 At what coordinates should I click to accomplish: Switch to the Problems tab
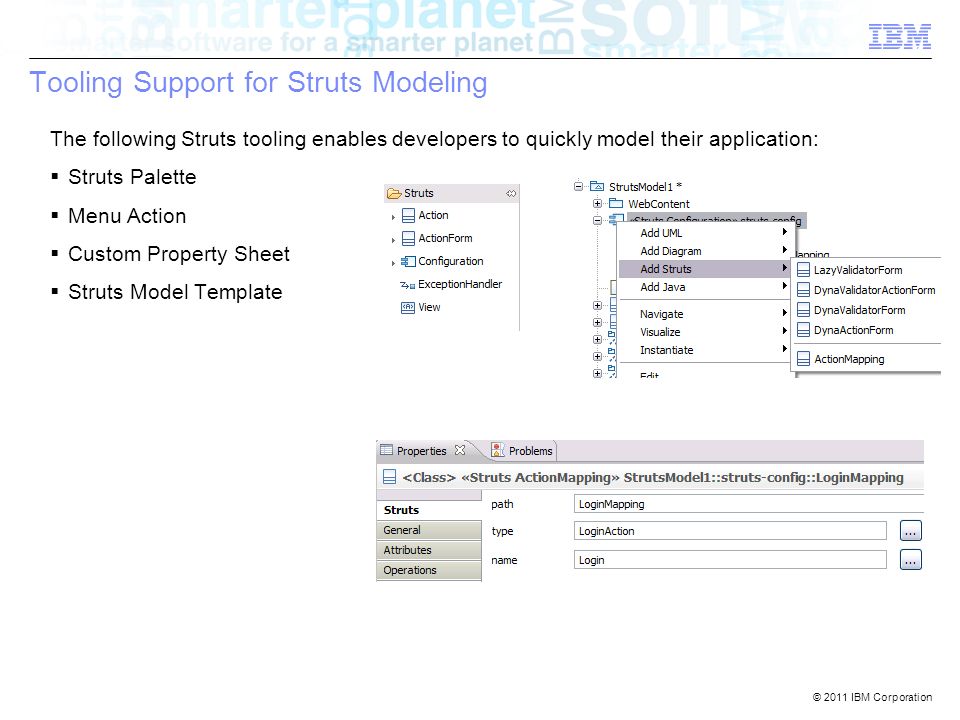523,451
